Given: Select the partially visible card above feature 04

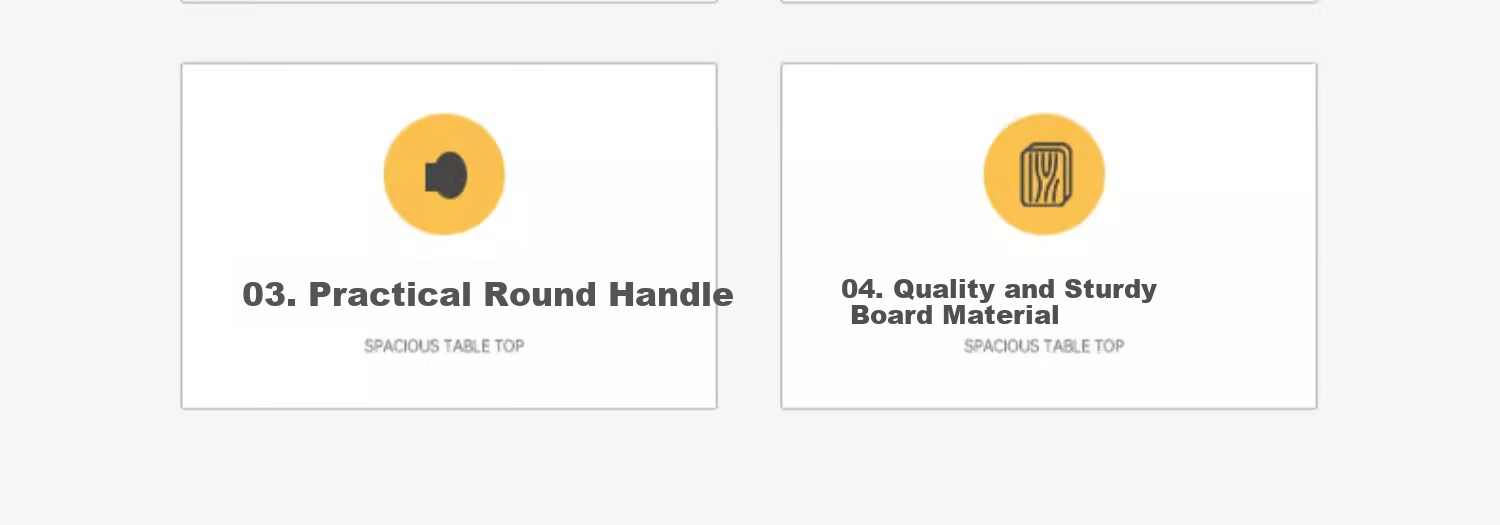Looking at the screenshot, I should tap(1049, 1).
